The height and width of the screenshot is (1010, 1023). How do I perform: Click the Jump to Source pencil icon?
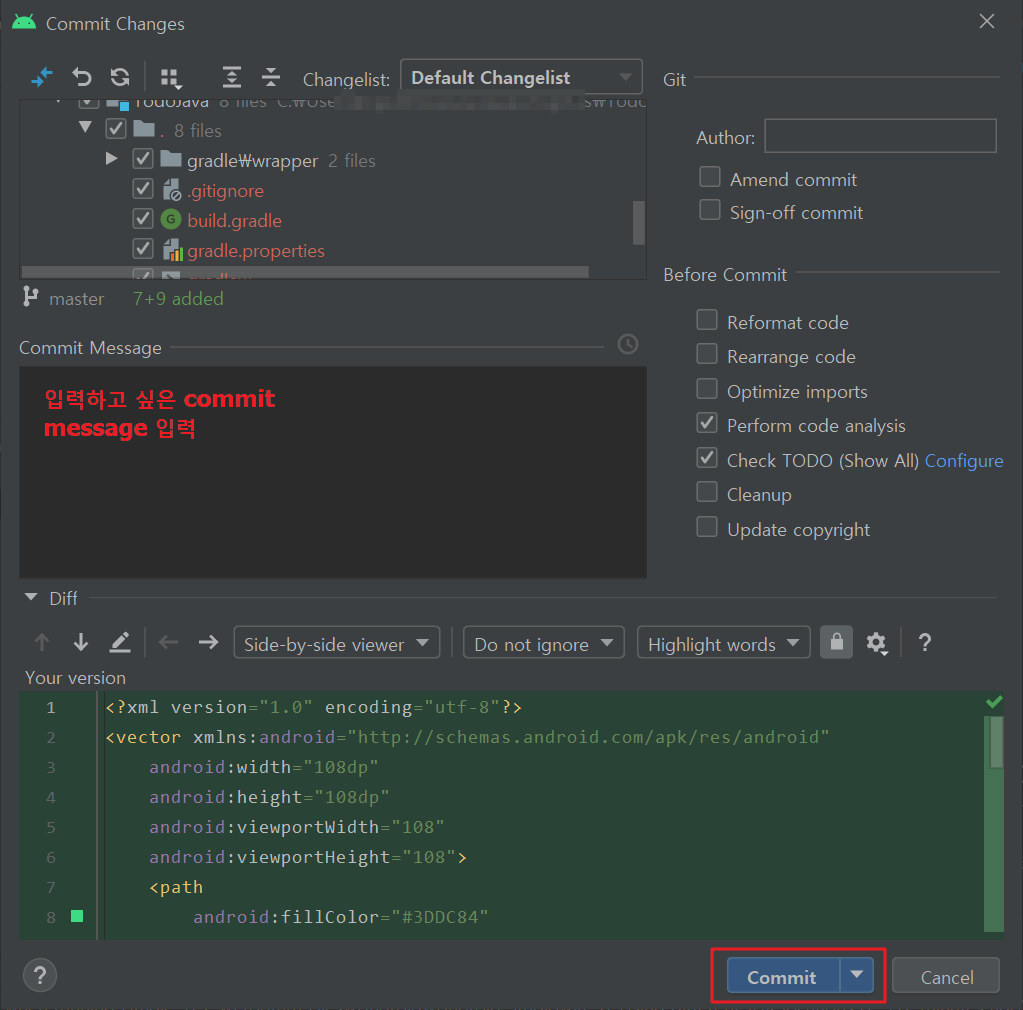120,643
